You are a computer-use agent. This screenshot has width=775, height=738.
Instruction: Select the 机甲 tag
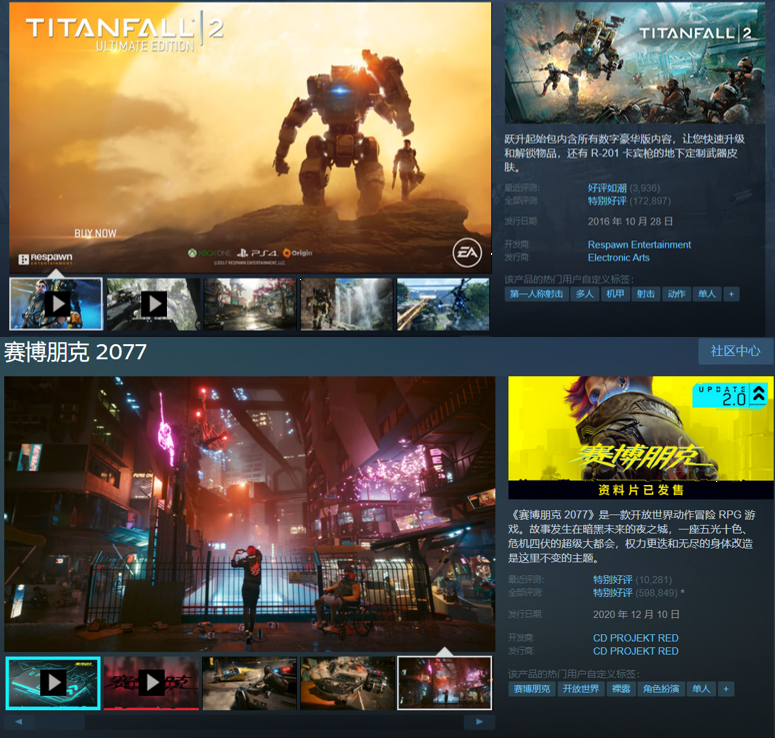click(x=615, y=294)
